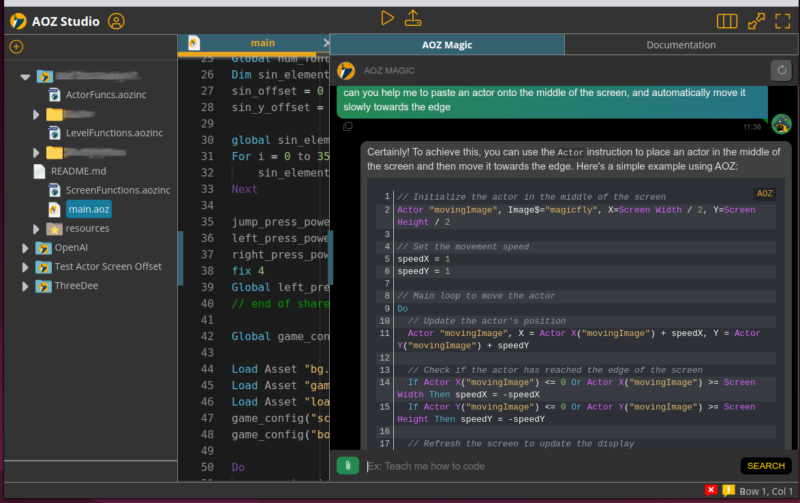Click the resources star folder icon
Screen dimensions: 800x503
click(x=54, y=229)
